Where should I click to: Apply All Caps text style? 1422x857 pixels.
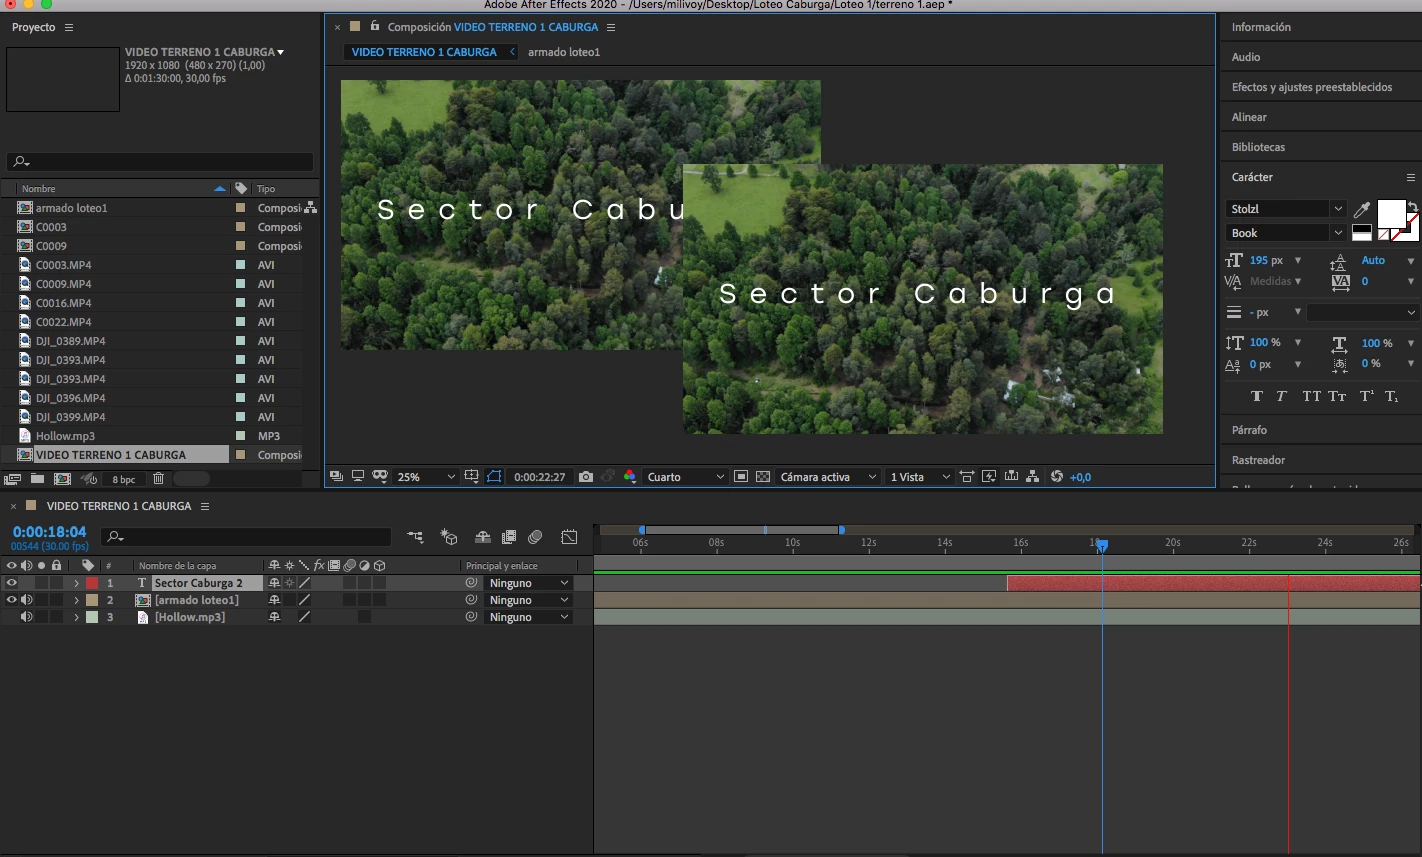click(1312, 396)
